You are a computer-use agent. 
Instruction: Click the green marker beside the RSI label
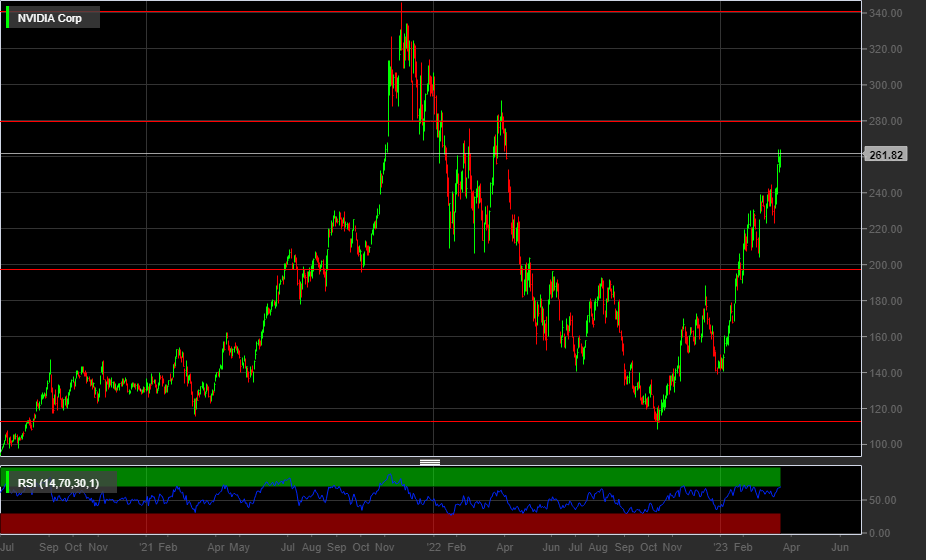[7, 481]
